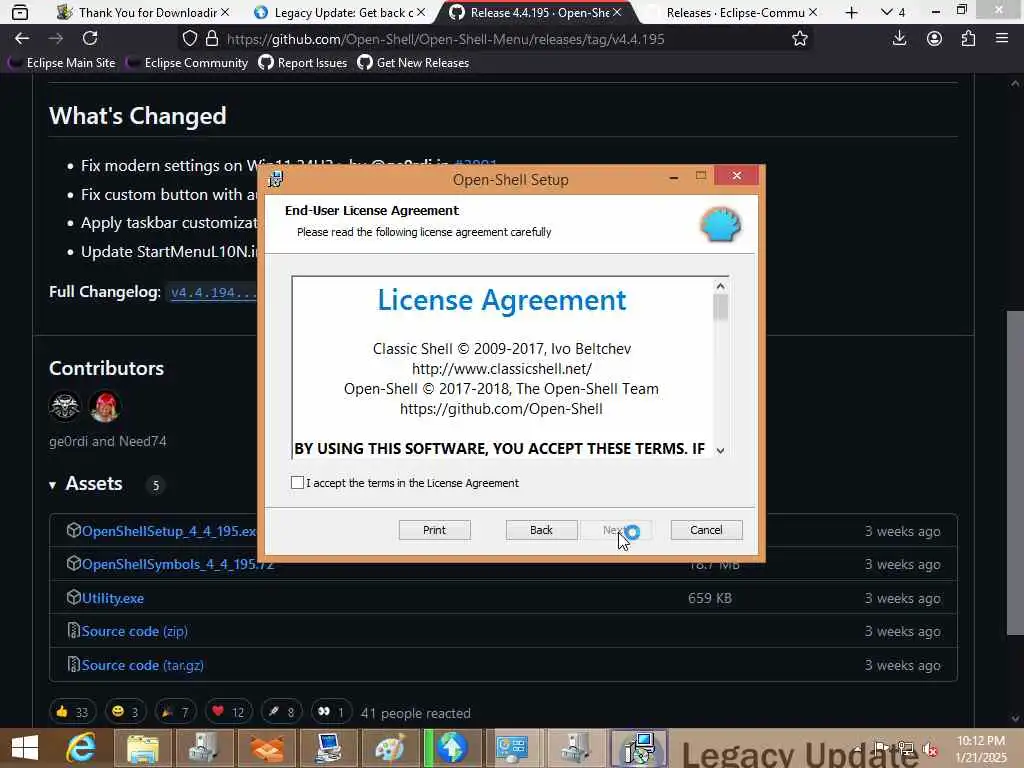Viewport: 1024px width, 768px height.
Task: Open Firefox extensions icon
Action: 968,39
